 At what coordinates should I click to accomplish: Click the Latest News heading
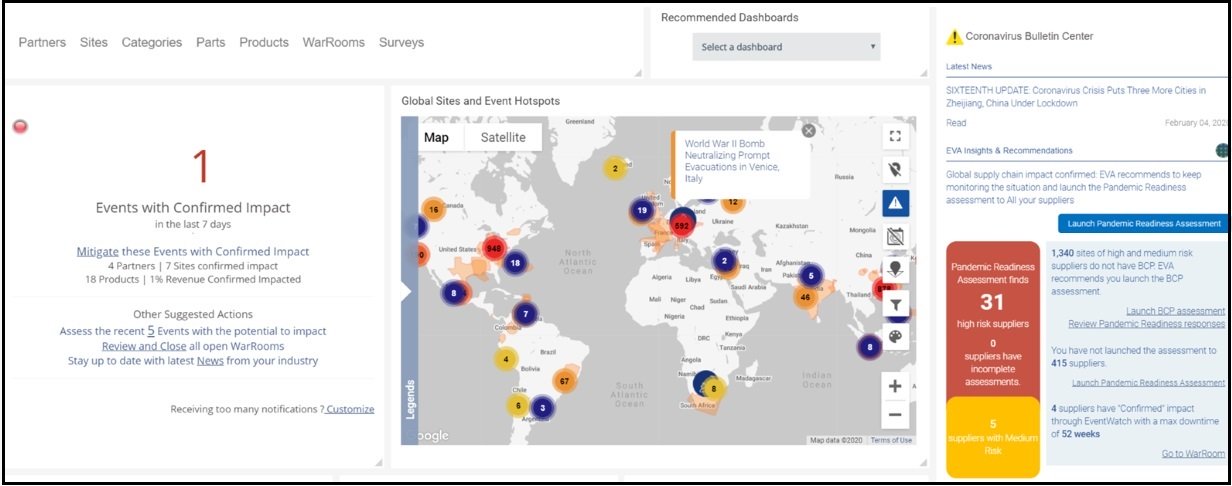(969, 67)
